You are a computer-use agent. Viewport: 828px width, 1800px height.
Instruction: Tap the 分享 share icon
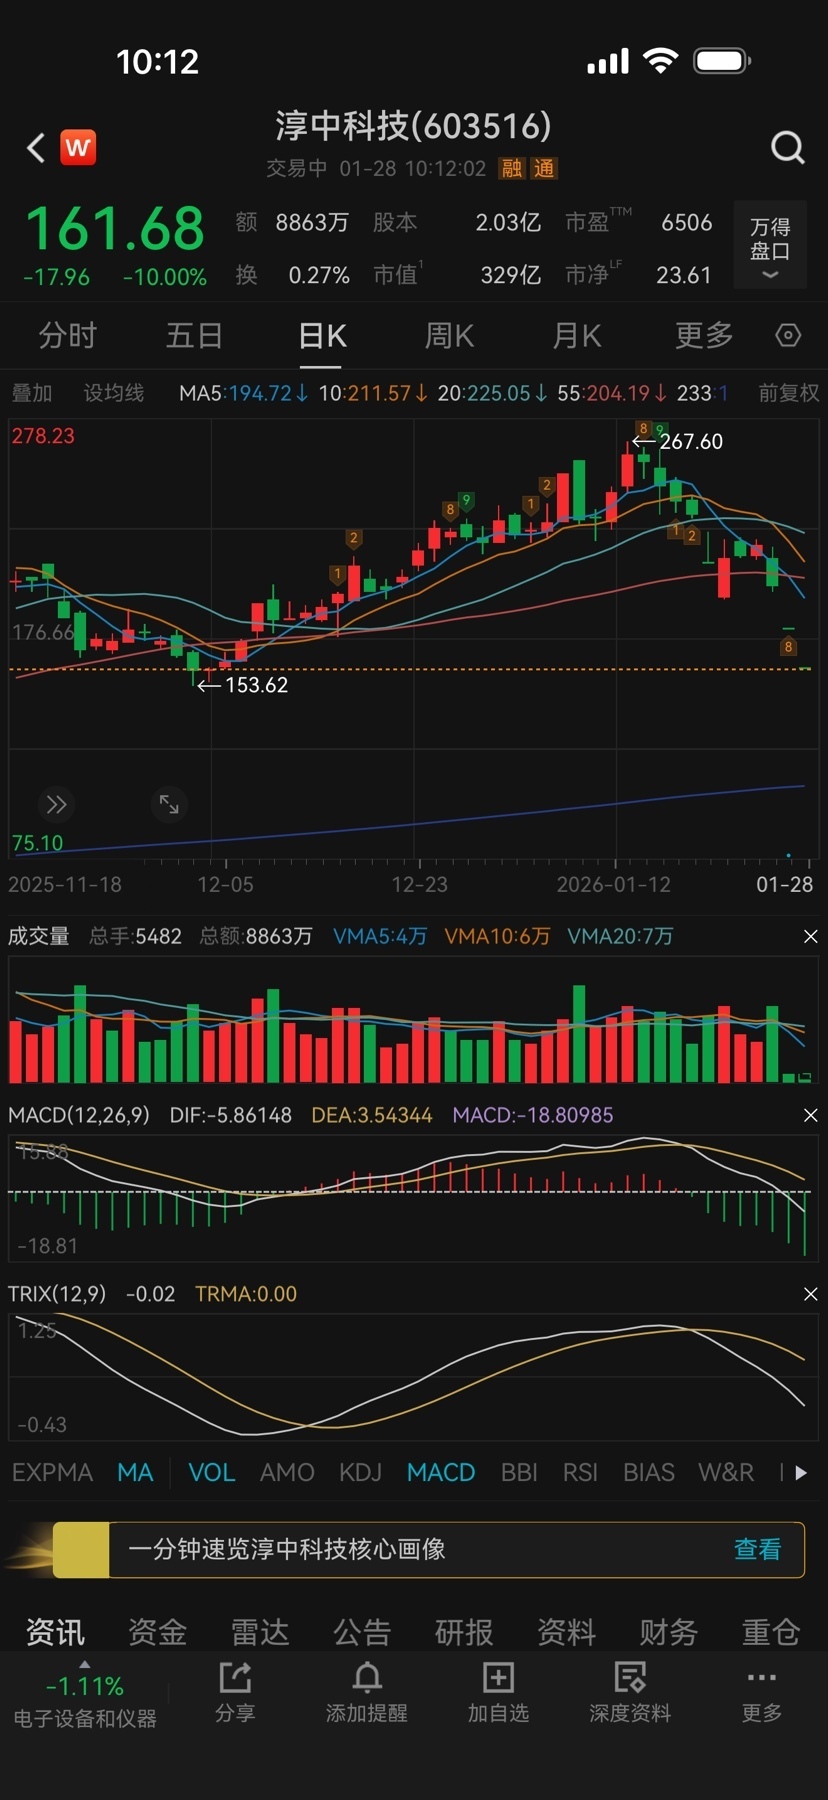pyautogui.click(x=235, y=1692)
